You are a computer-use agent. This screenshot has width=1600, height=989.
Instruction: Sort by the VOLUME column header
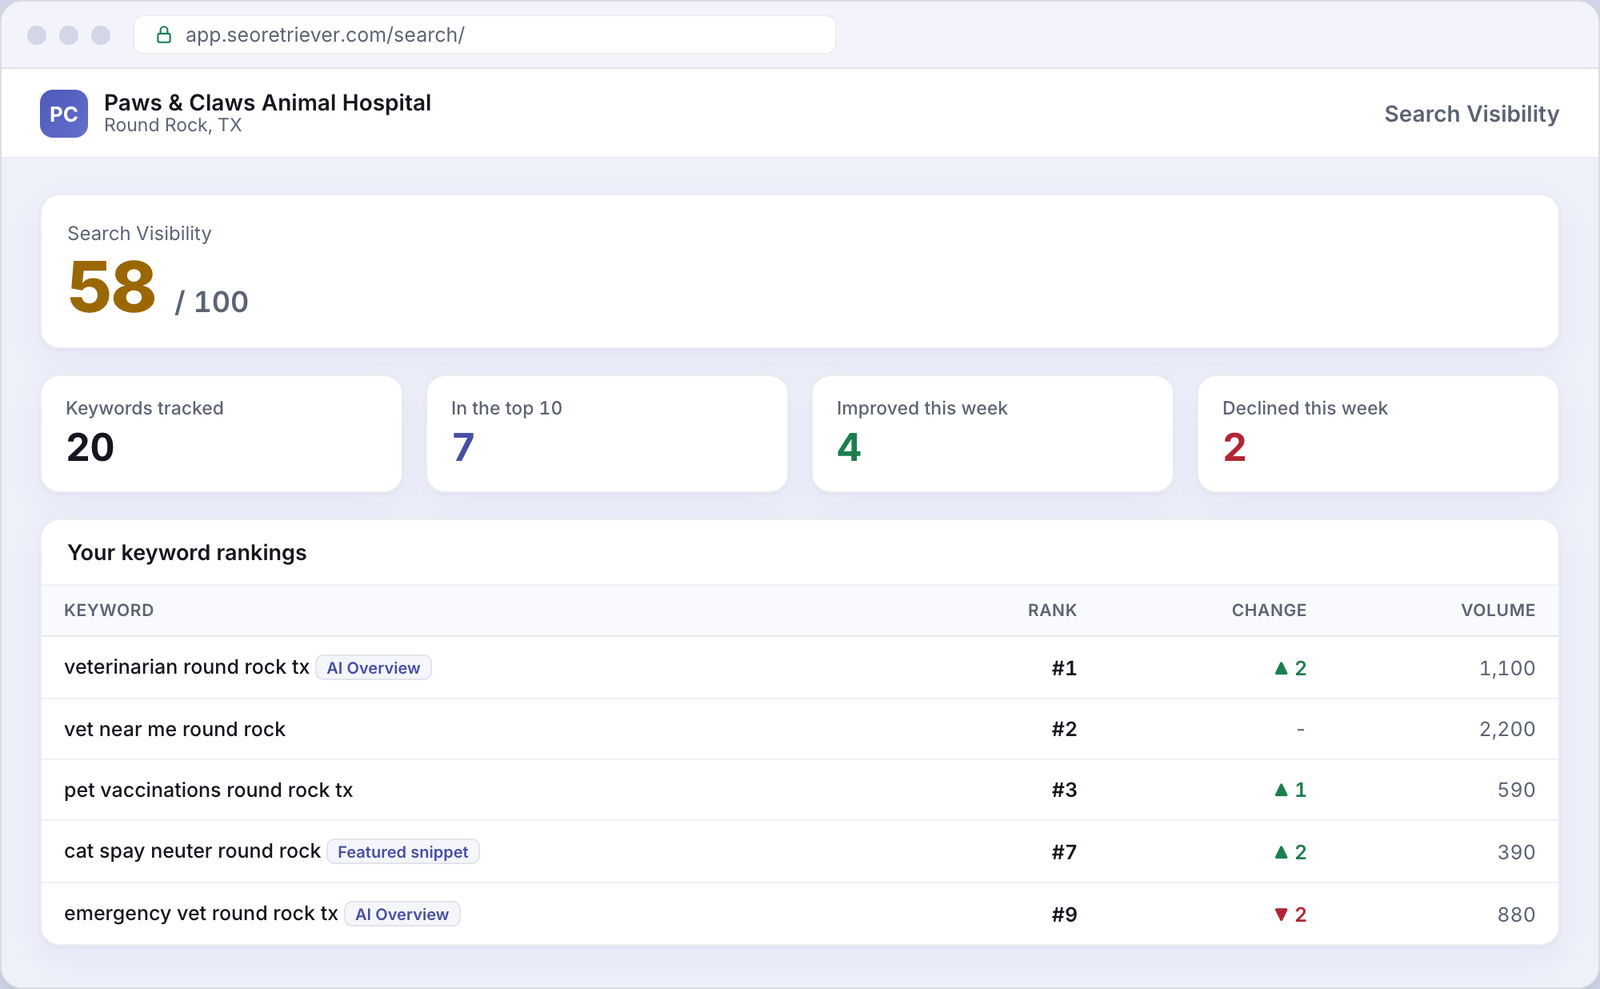click(x=1498, y=610)
